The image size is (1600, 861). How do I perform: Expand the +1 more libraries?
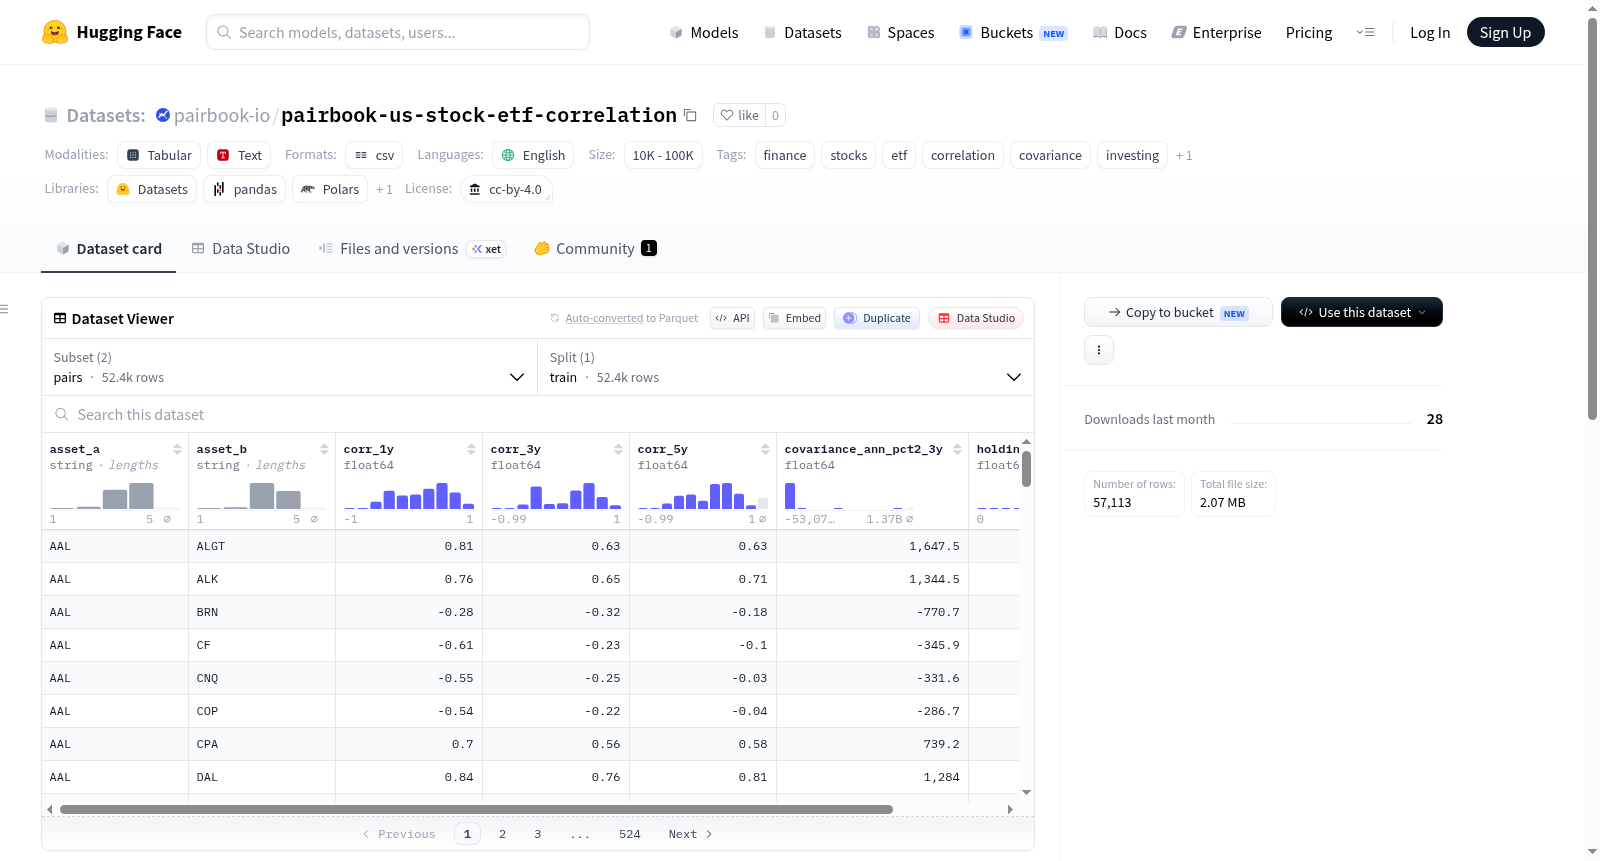[x=384, y=190]
